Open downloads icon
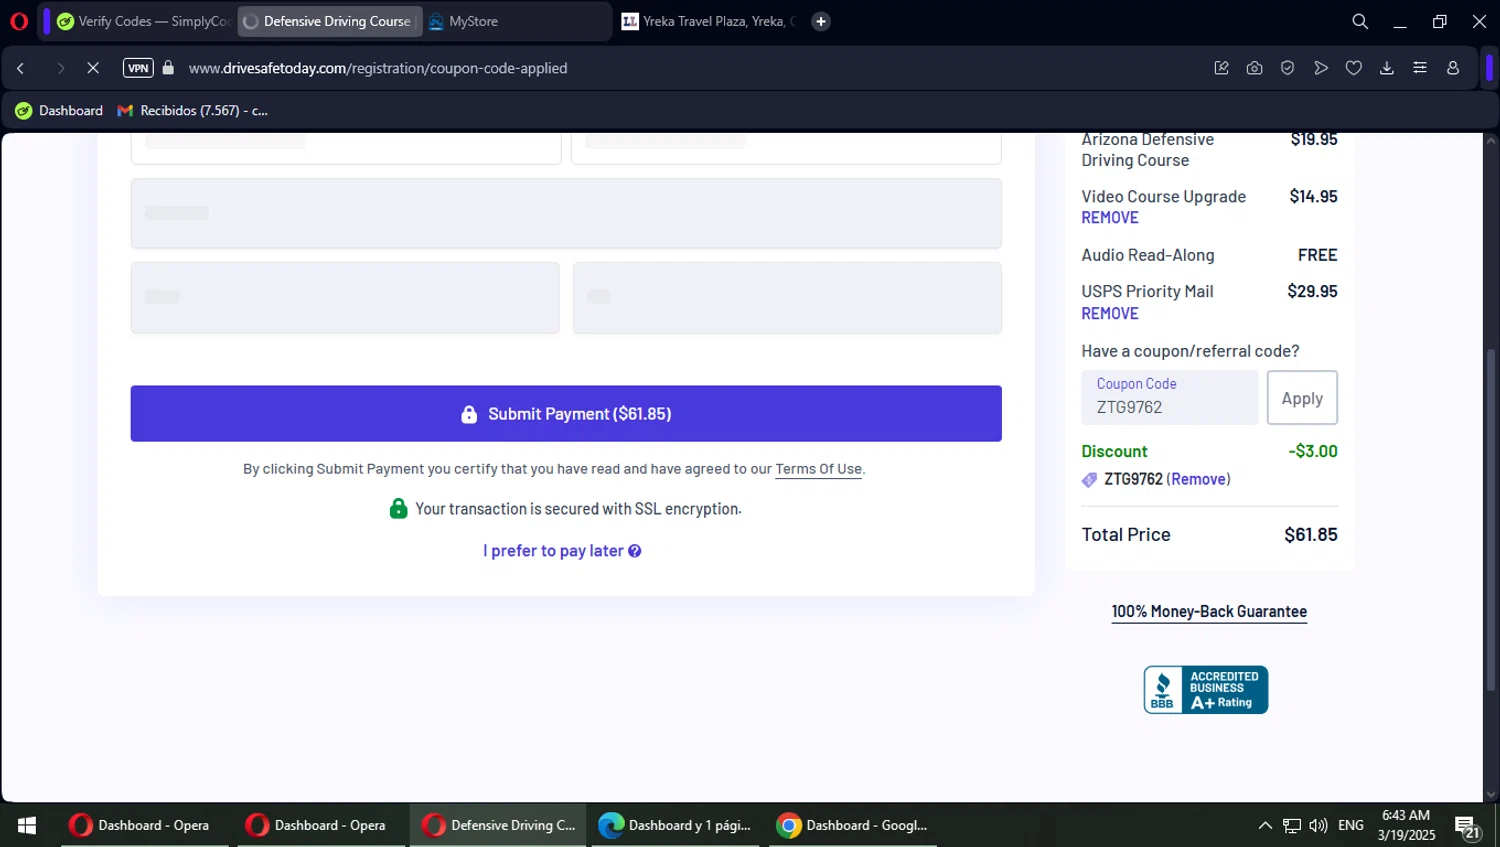1500x847 pixels. (x=1387, y=68)
